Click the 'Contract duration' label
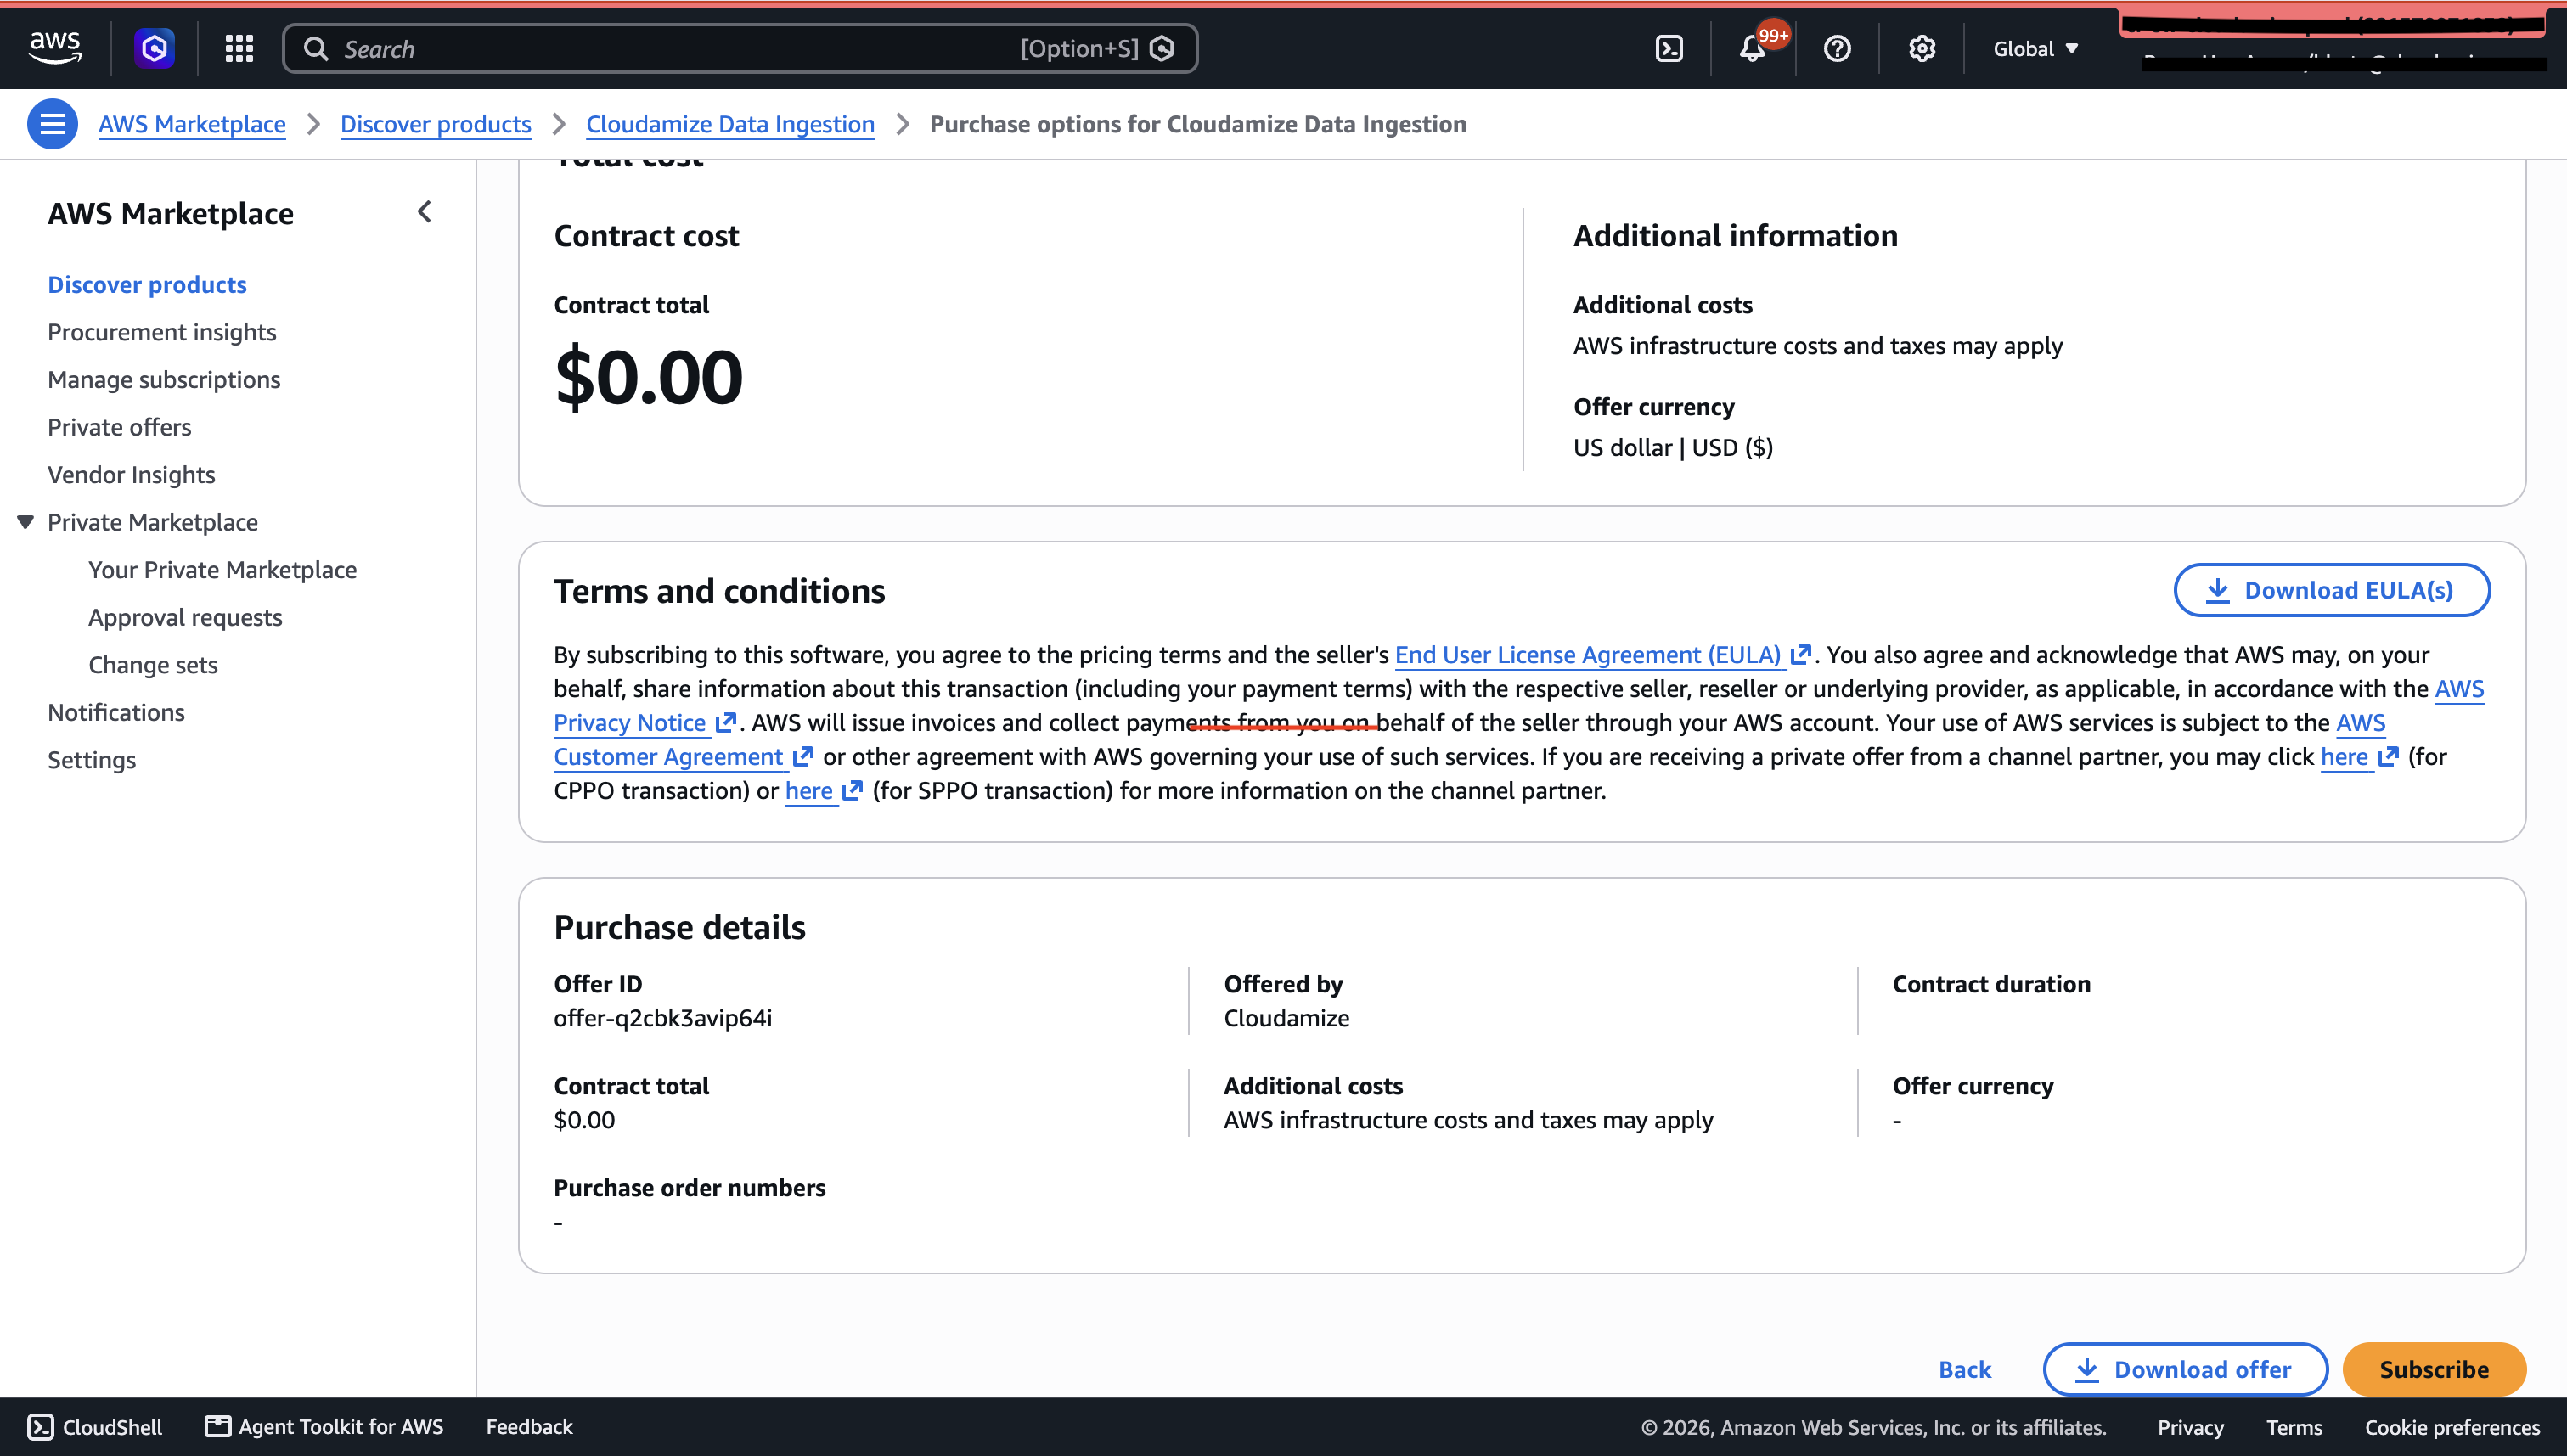 click(1991, 983)
